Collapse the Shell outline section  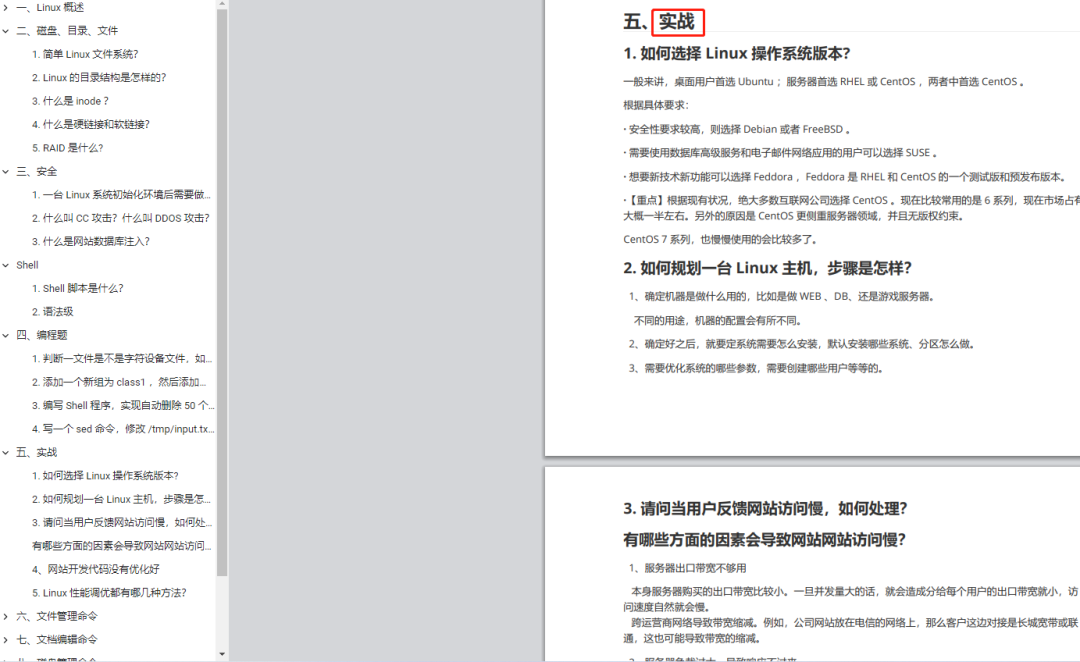pyautogui.click(x=6, y=265)
